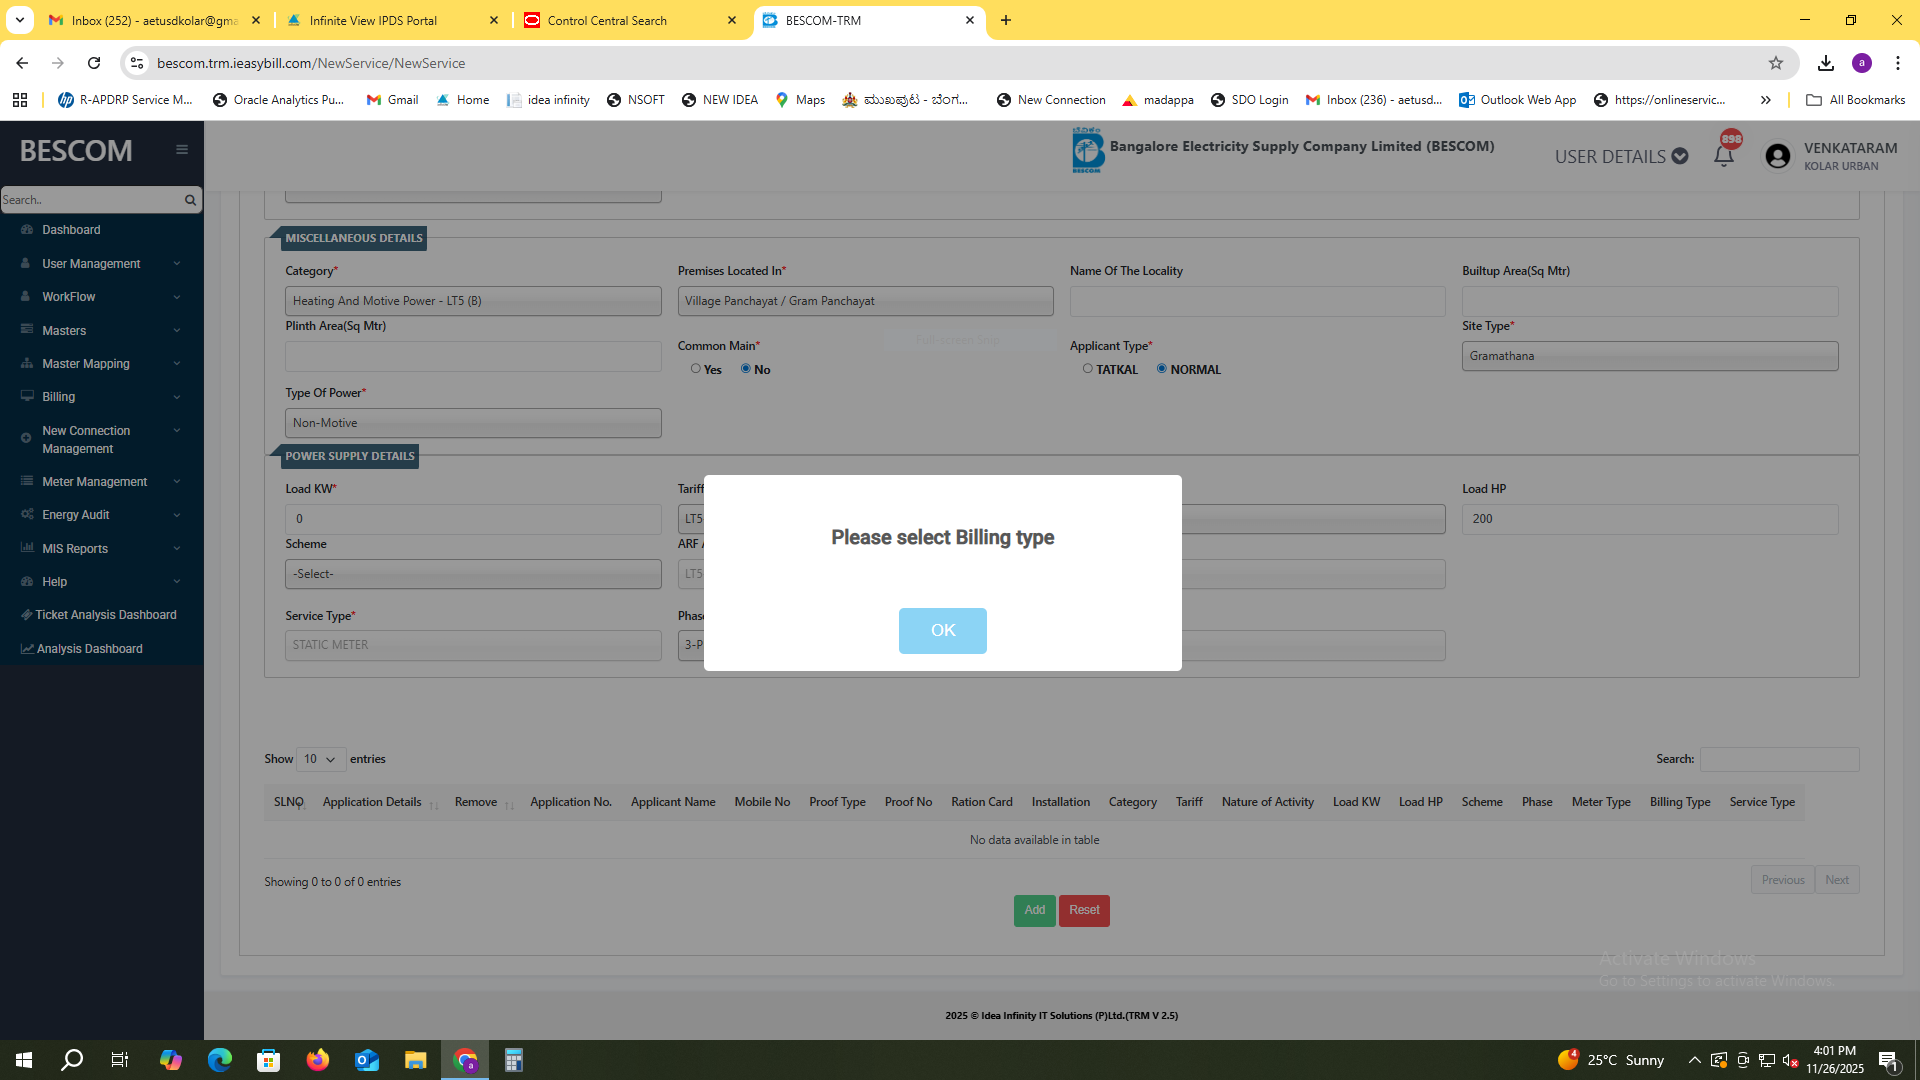
Task: Click the sidebar search magnifier icon
Action: click(x=190, y=200)
